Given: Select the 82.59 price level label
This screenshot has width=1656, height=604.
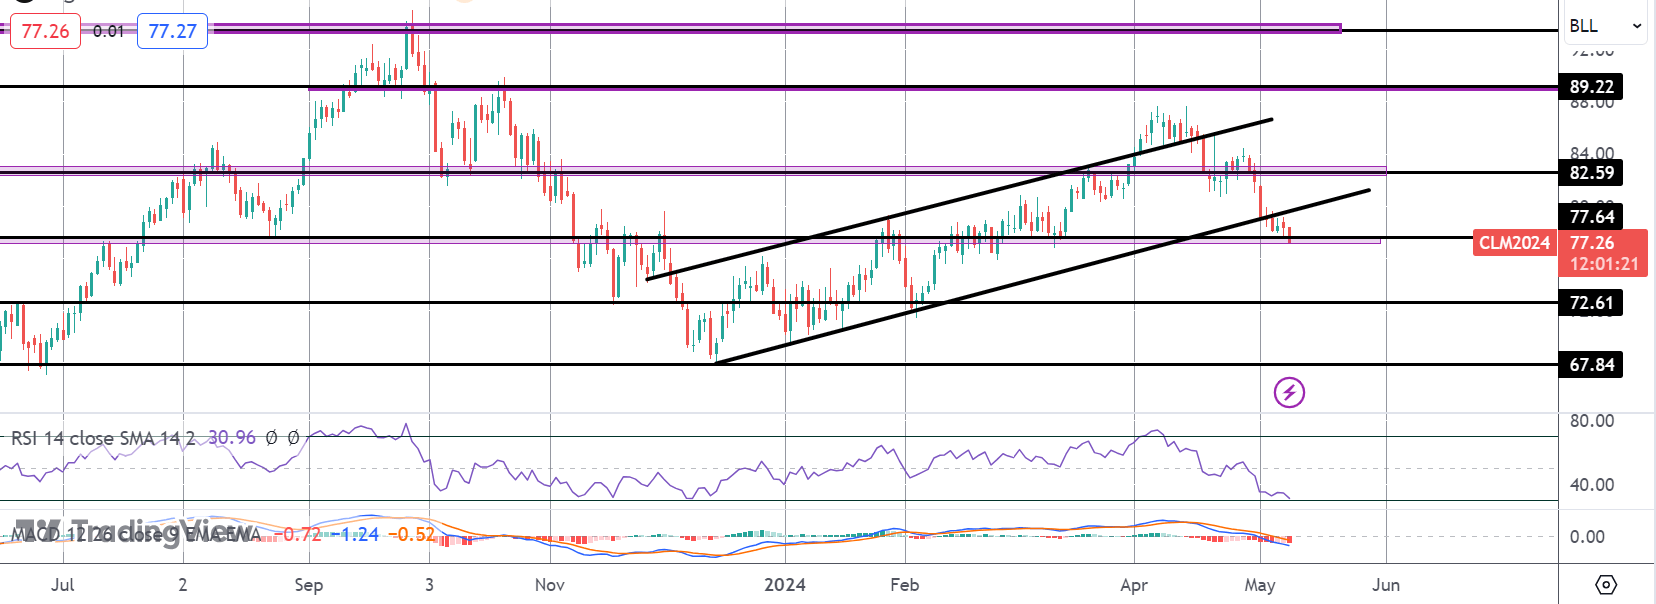Looking at the screenshot, I should coord(1591,172).
